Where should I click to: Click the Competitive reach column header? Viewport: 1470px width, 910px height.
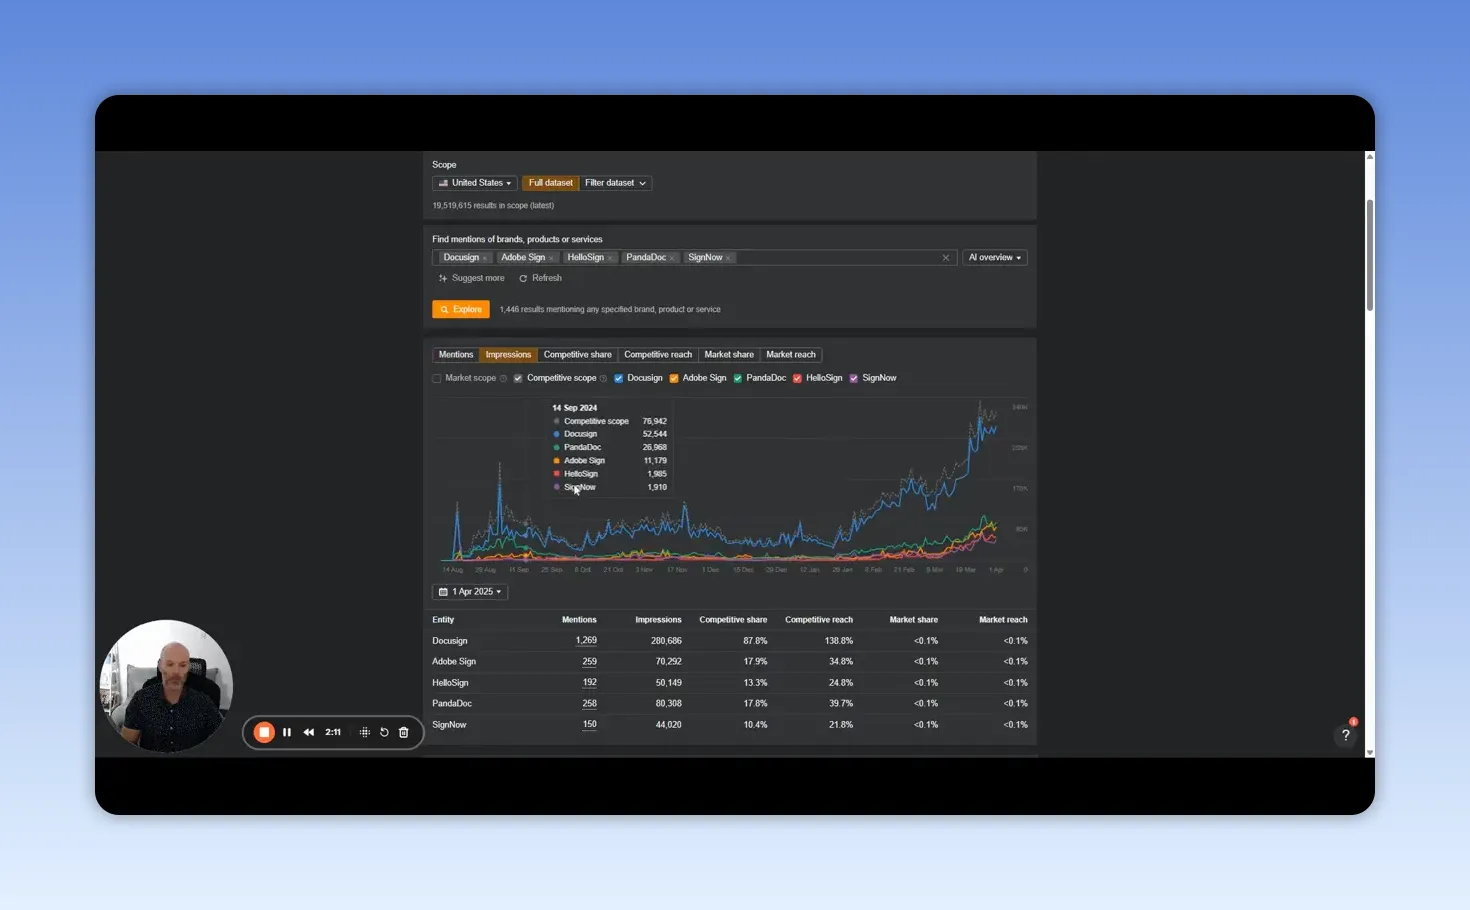(x=819, y=620)
